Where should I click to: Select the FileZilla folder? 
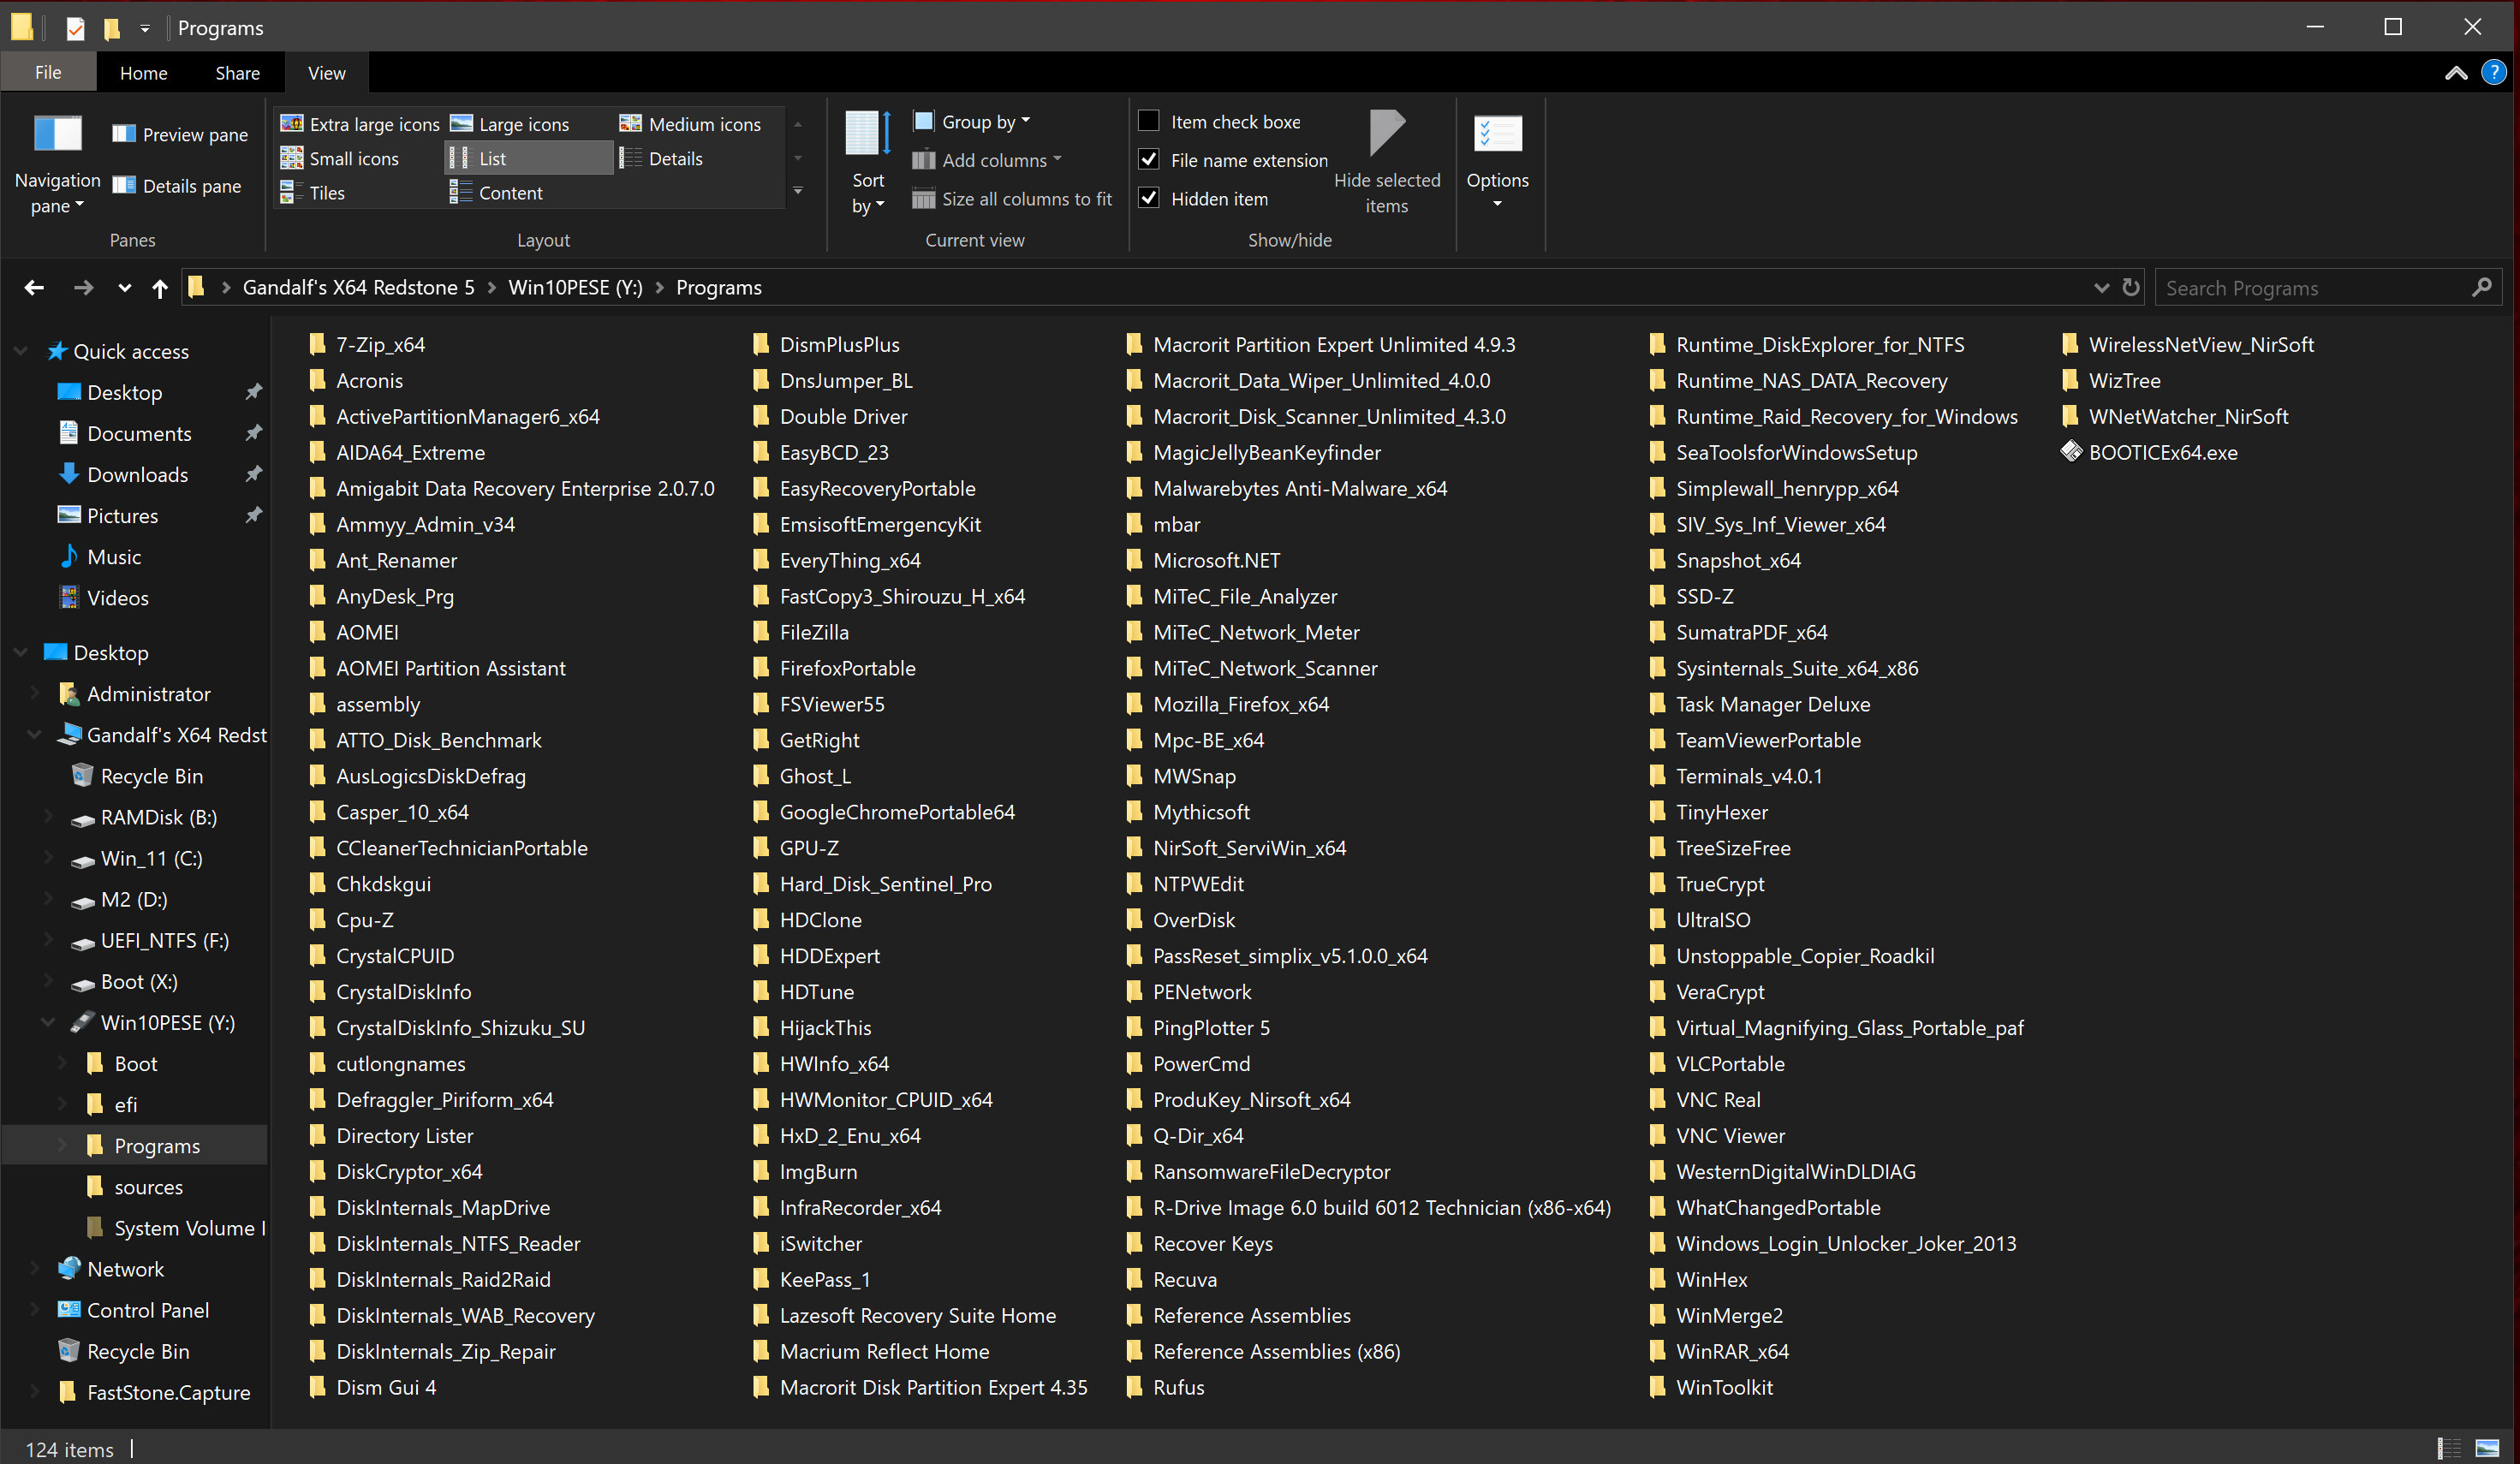[x=801, y=632]
